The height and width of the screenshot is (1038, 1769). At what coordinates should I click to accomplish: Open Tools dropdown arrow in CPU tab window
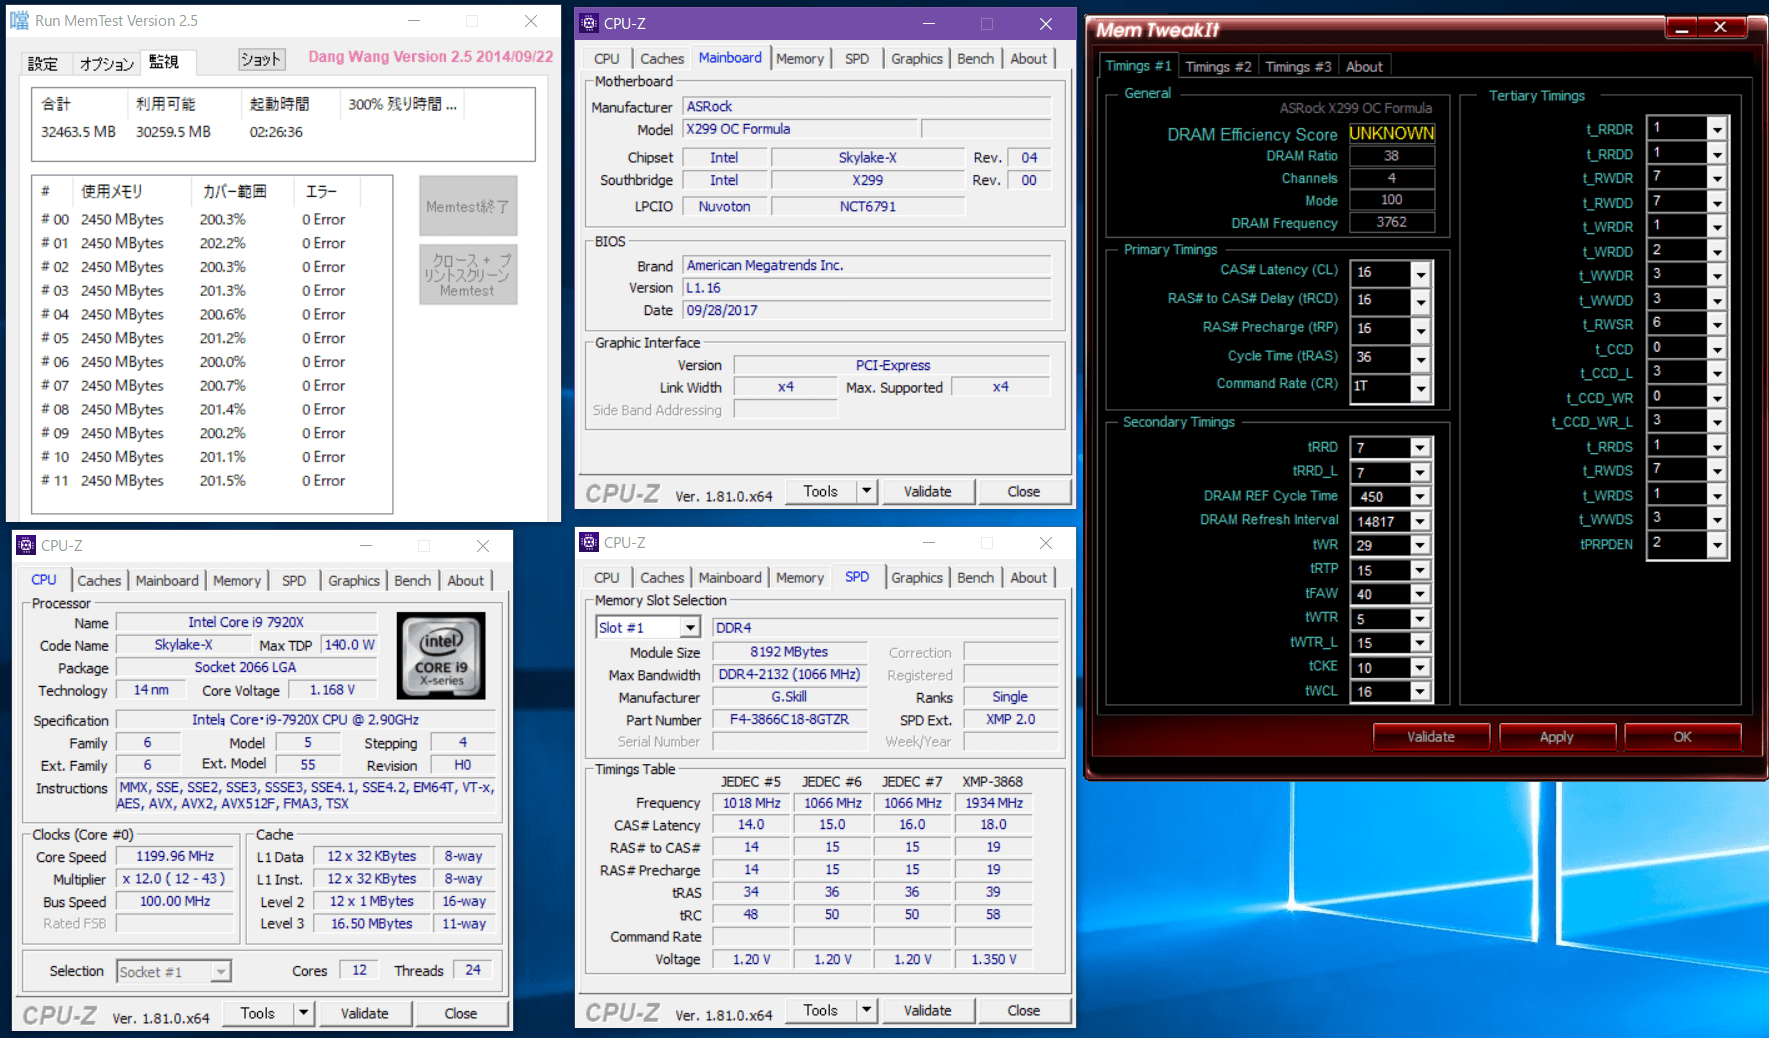pyautogui.click(x=304, y=1013)
